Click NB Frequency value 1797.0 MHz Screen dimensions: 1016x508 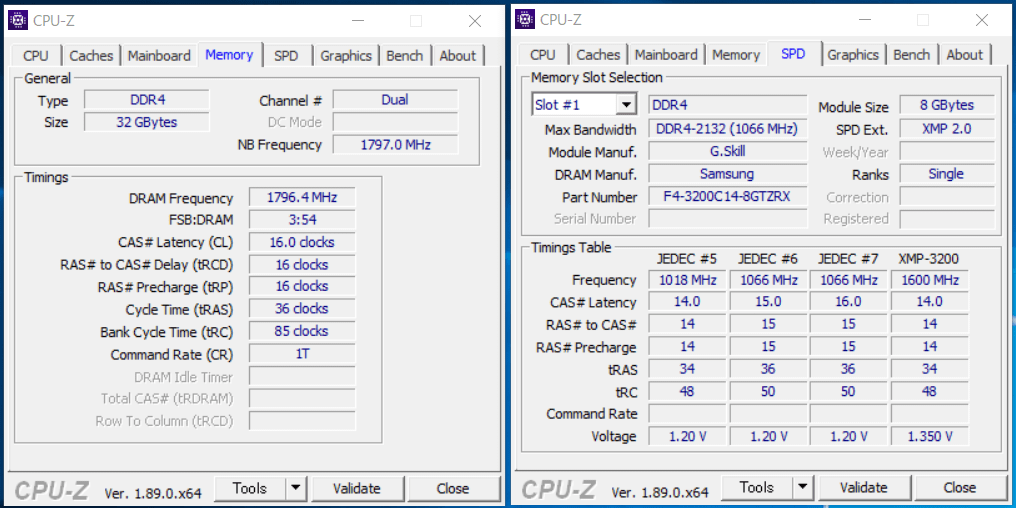coord(395,144)
